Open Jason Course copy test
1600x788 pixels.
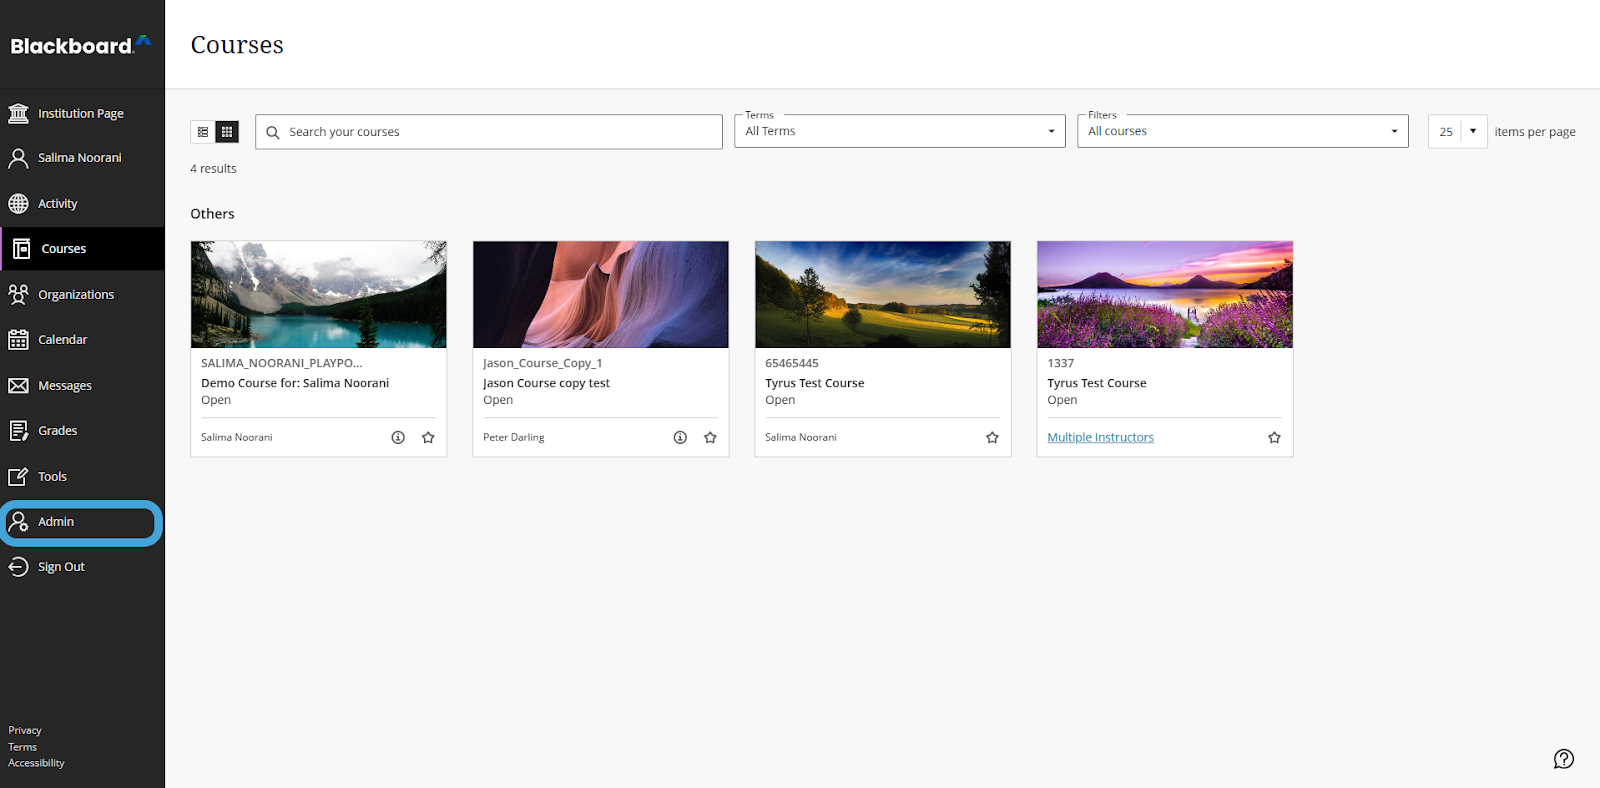[546, 383]
